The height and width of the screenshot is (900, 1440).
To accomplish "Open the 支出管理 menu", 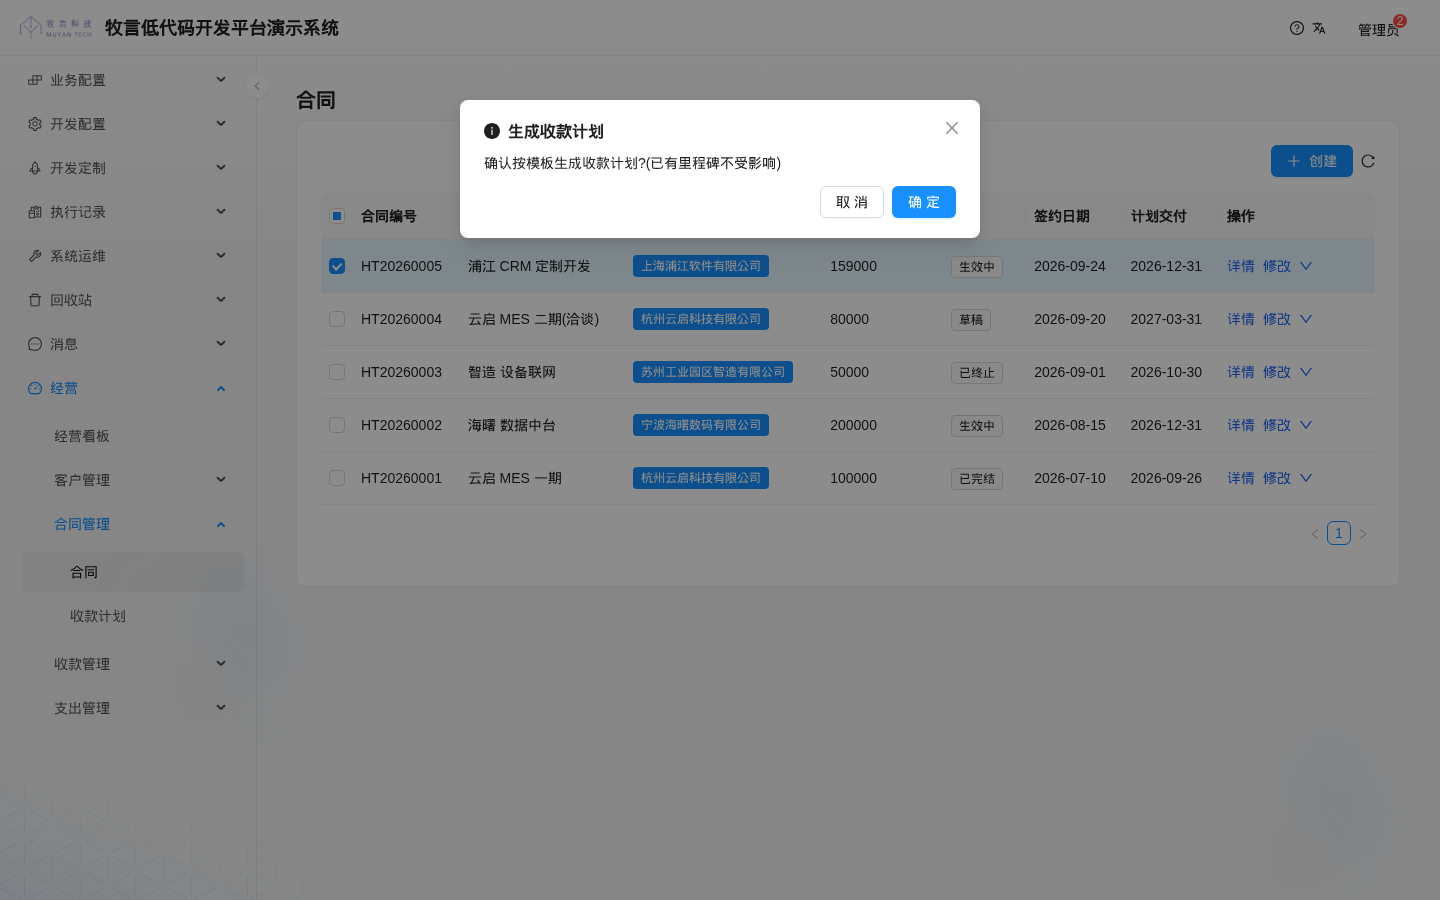I will pos(133,708).
